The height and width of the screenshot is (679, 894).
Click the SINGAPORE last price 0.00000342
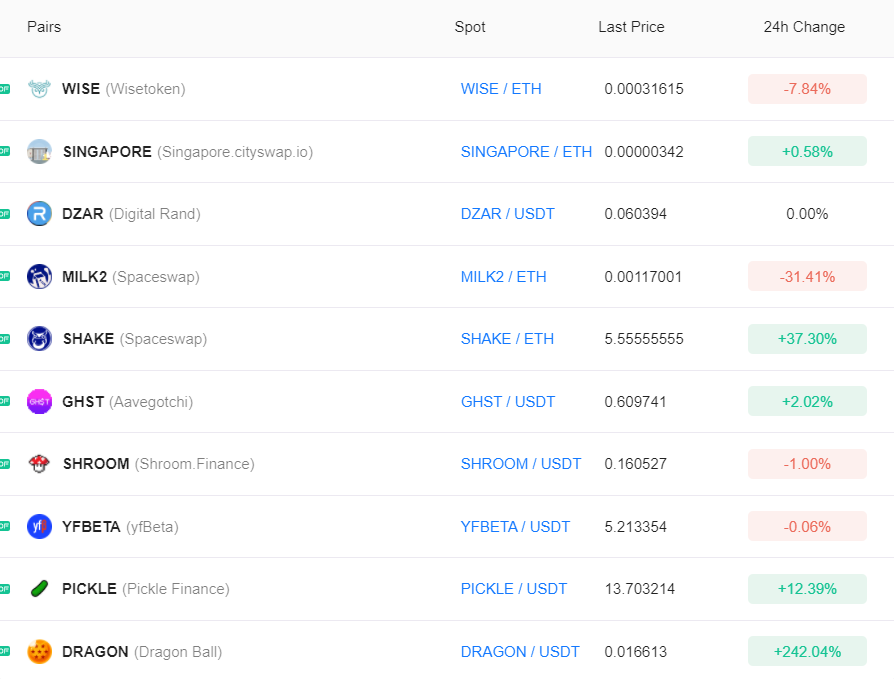[x=644, y=152]
